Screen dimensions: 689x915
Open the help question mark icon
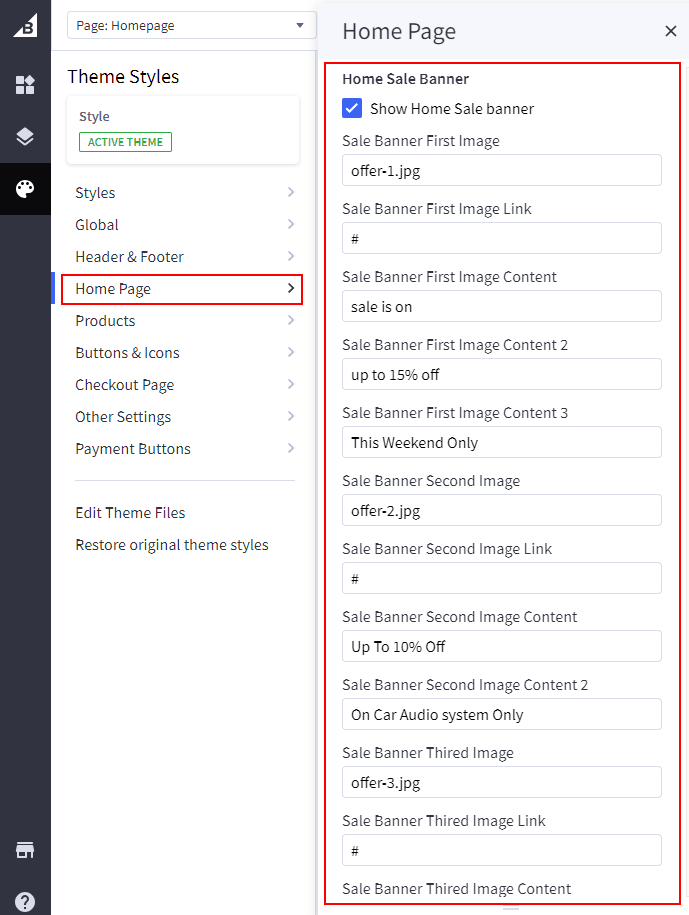click(x=25, y=900)
